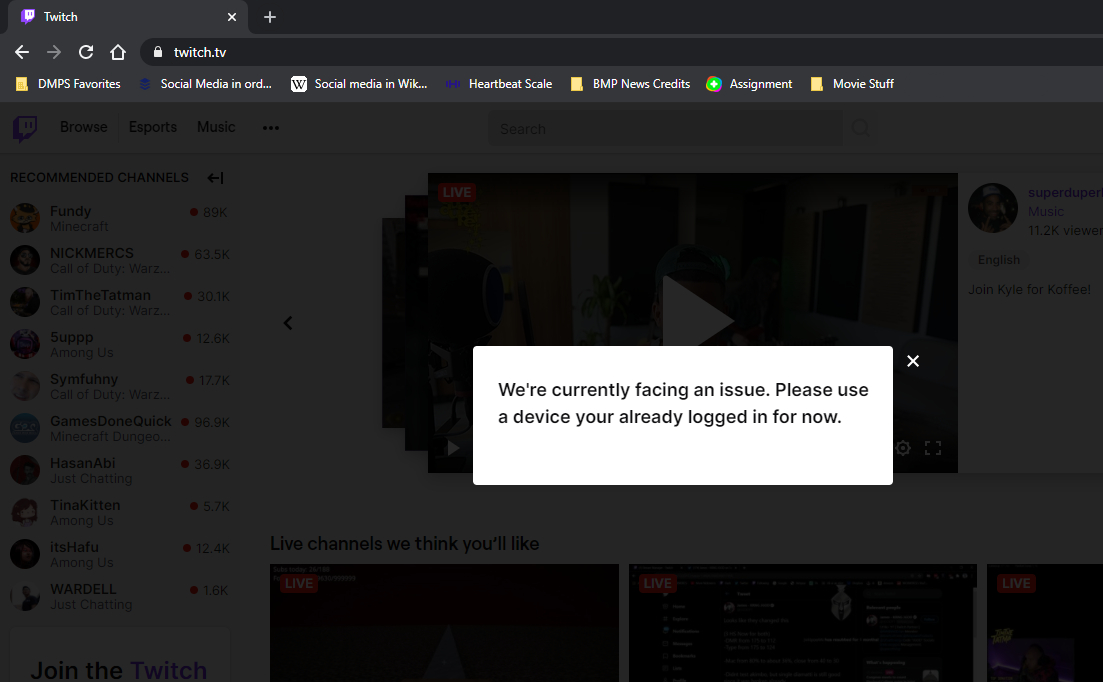Open the NICKMERCS channel
This screenshot has height=682, width=1103.
pos(120,260)
